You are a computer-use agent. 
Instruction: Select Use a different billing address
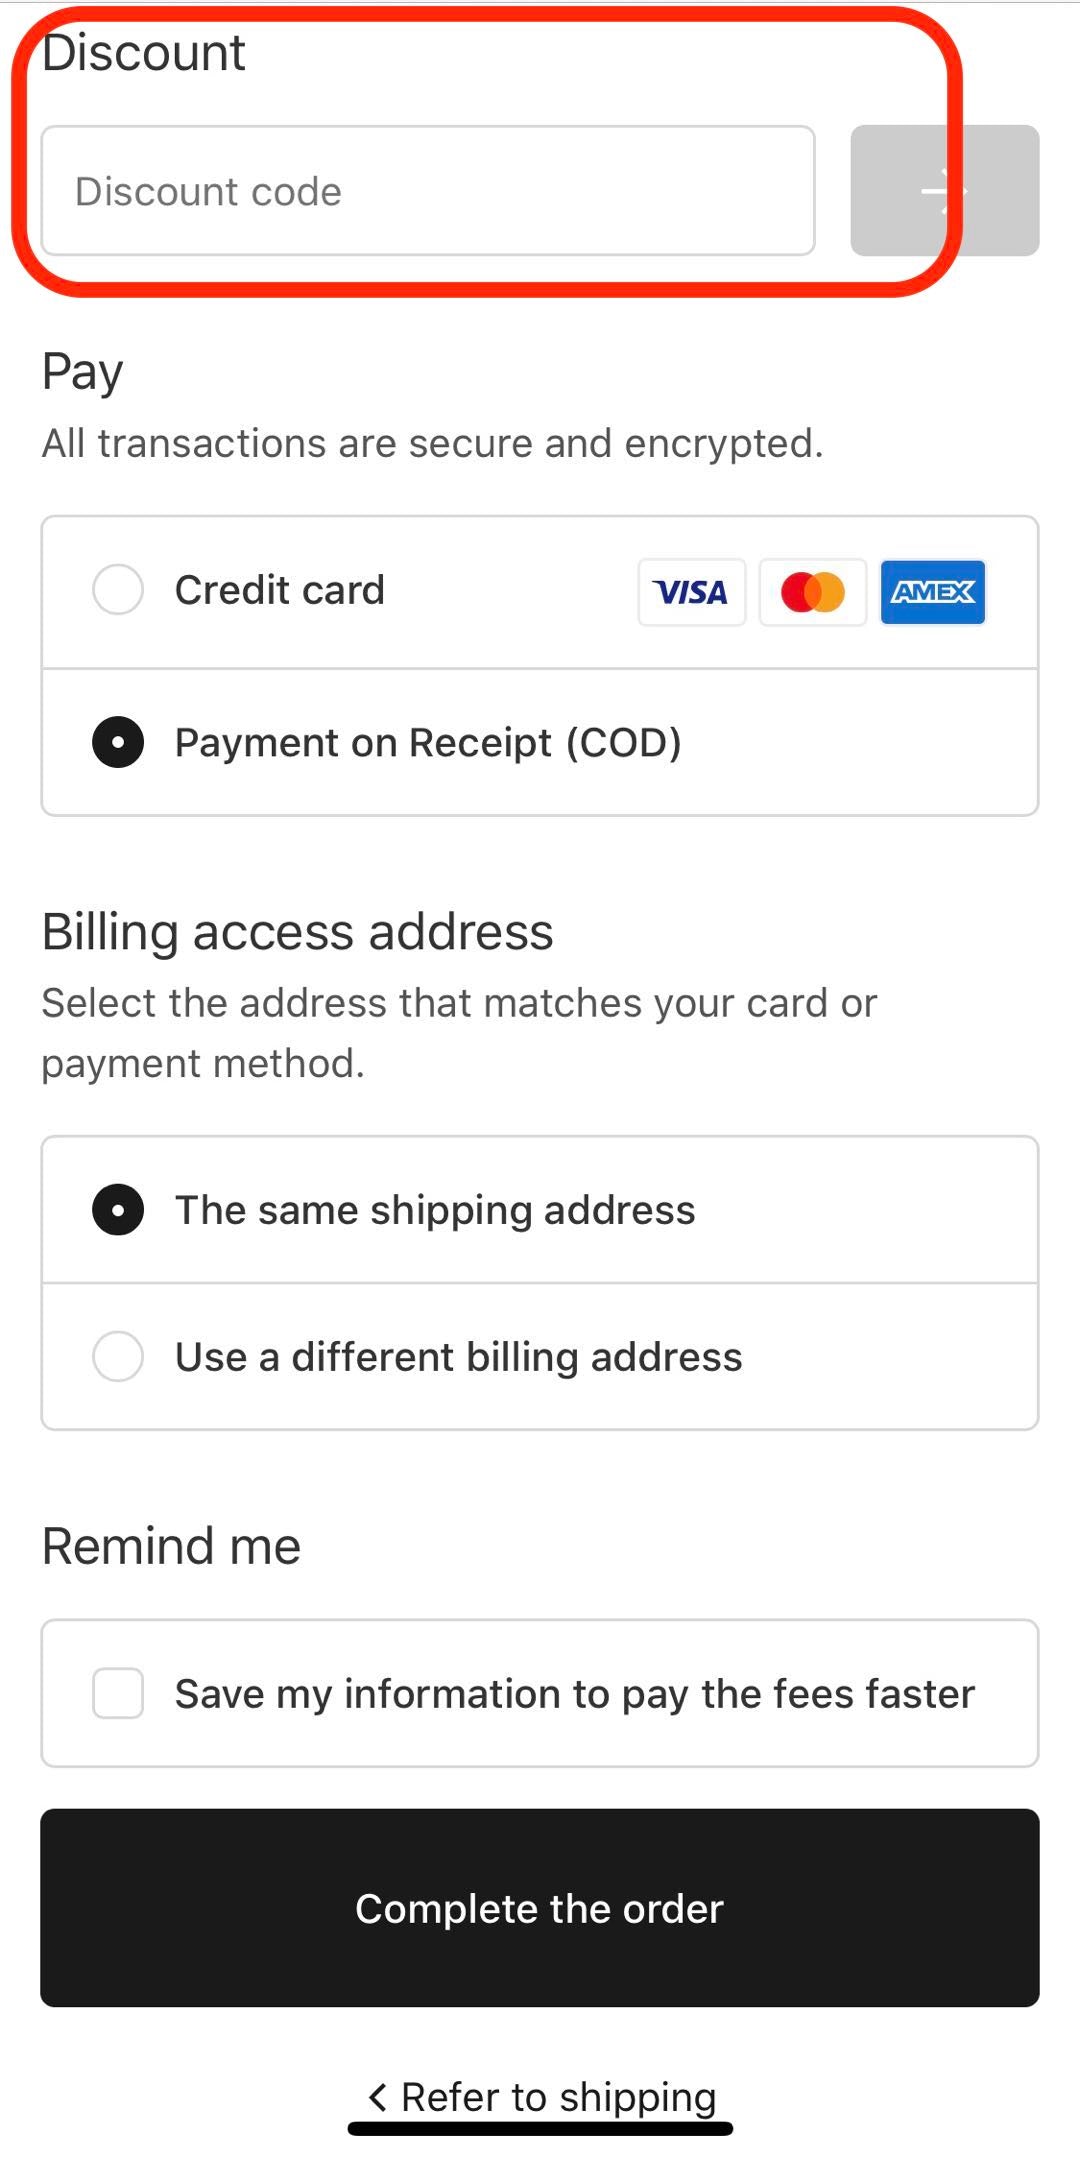click(118, 1357)
